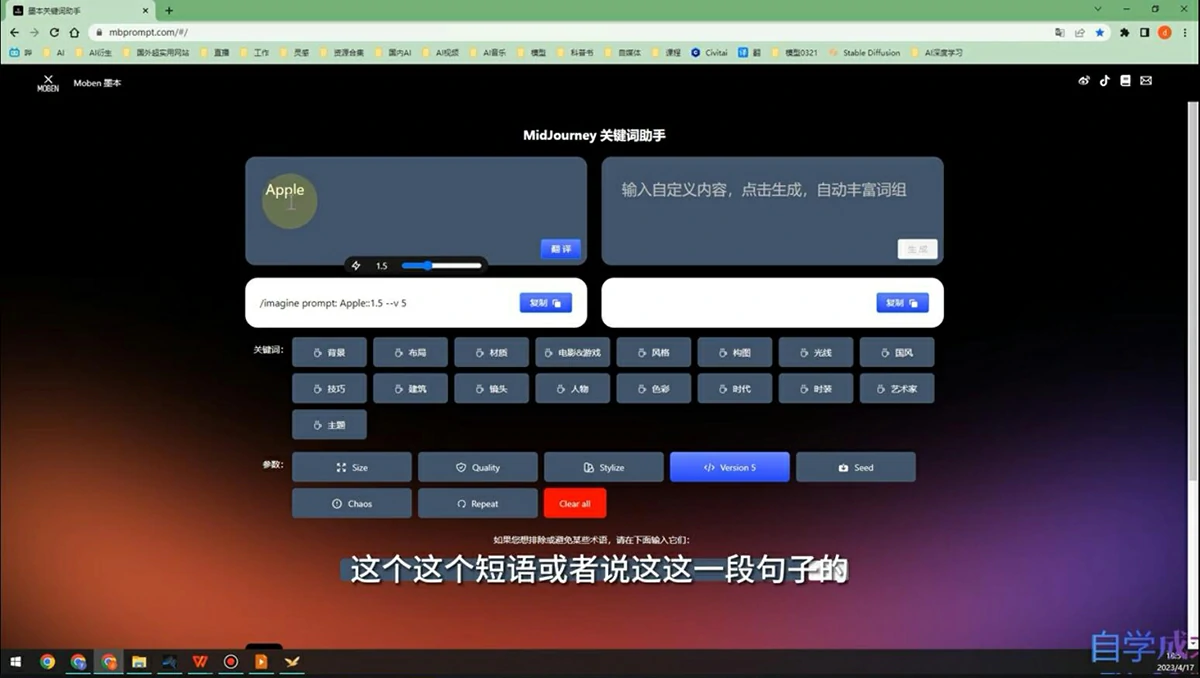Image resolution: width=1200 pixels, height=678 pixels.
Task: Open the Chrome tab search chevron
Action: (1098, 10)
